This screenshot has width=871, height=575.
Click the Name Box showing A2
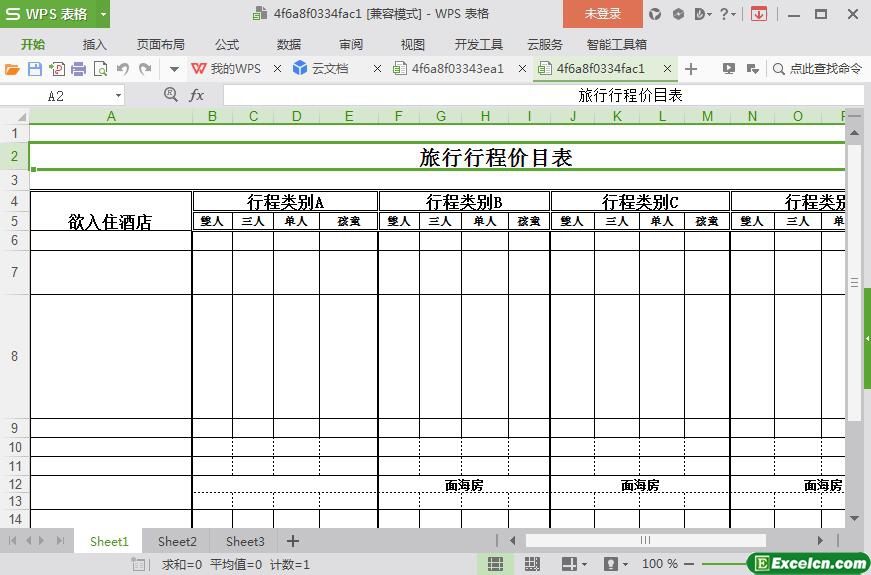[x=56, y=96]
